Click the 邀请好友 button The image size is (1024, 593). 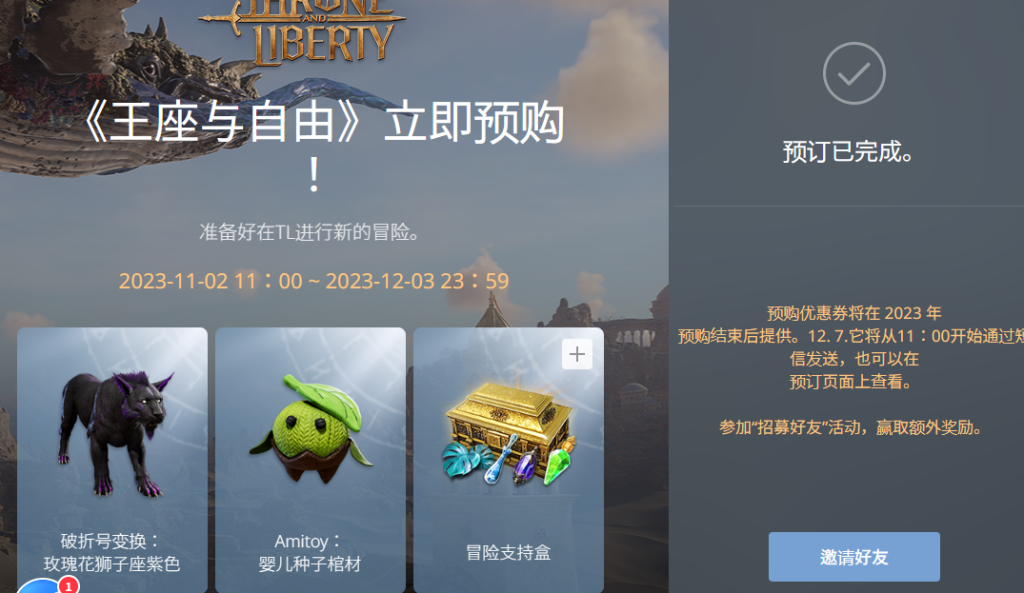(x=854, y=556)
